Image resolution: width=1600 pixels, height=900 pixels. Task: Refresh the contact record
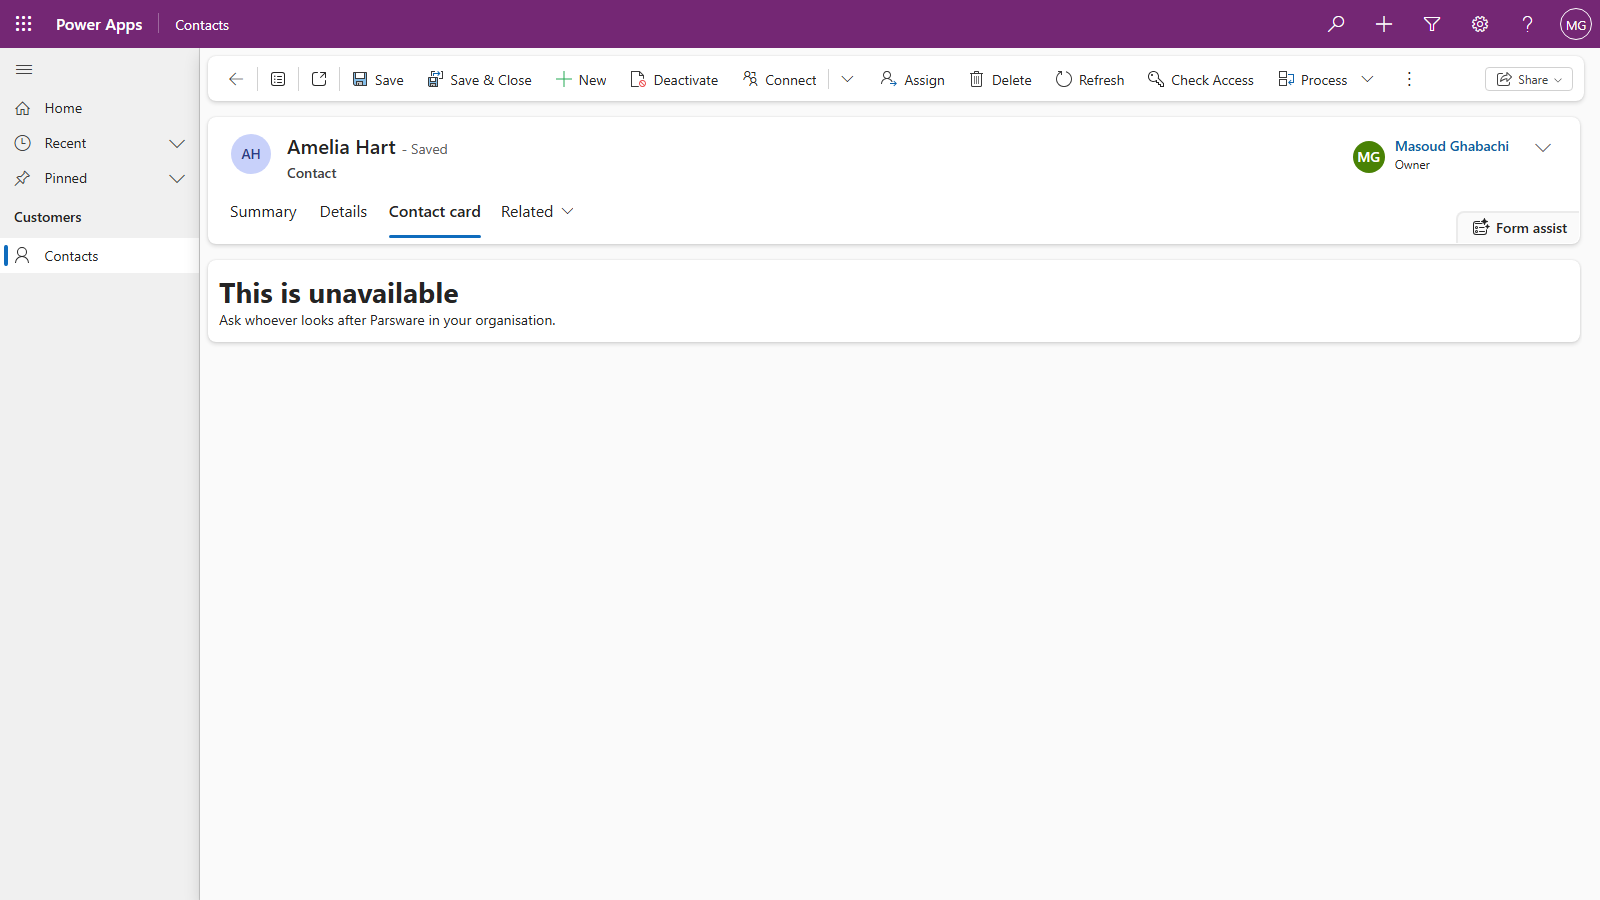[x=1090, y=80]
